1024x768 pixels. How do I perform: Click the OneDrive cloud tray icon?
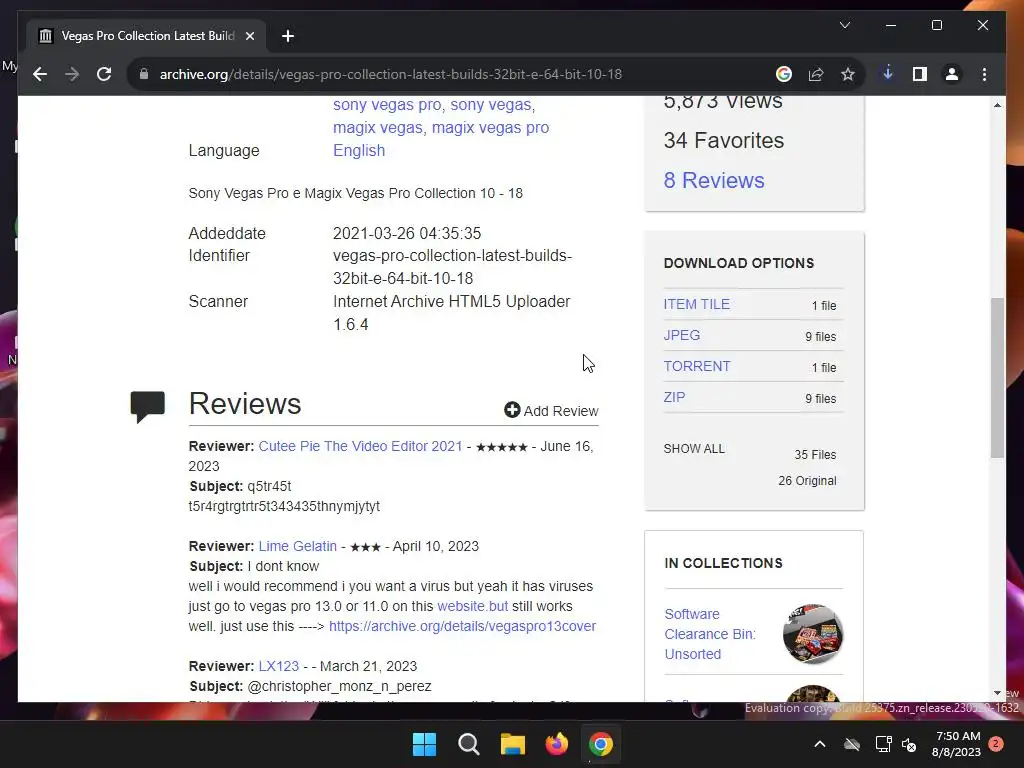coord(852,744)
